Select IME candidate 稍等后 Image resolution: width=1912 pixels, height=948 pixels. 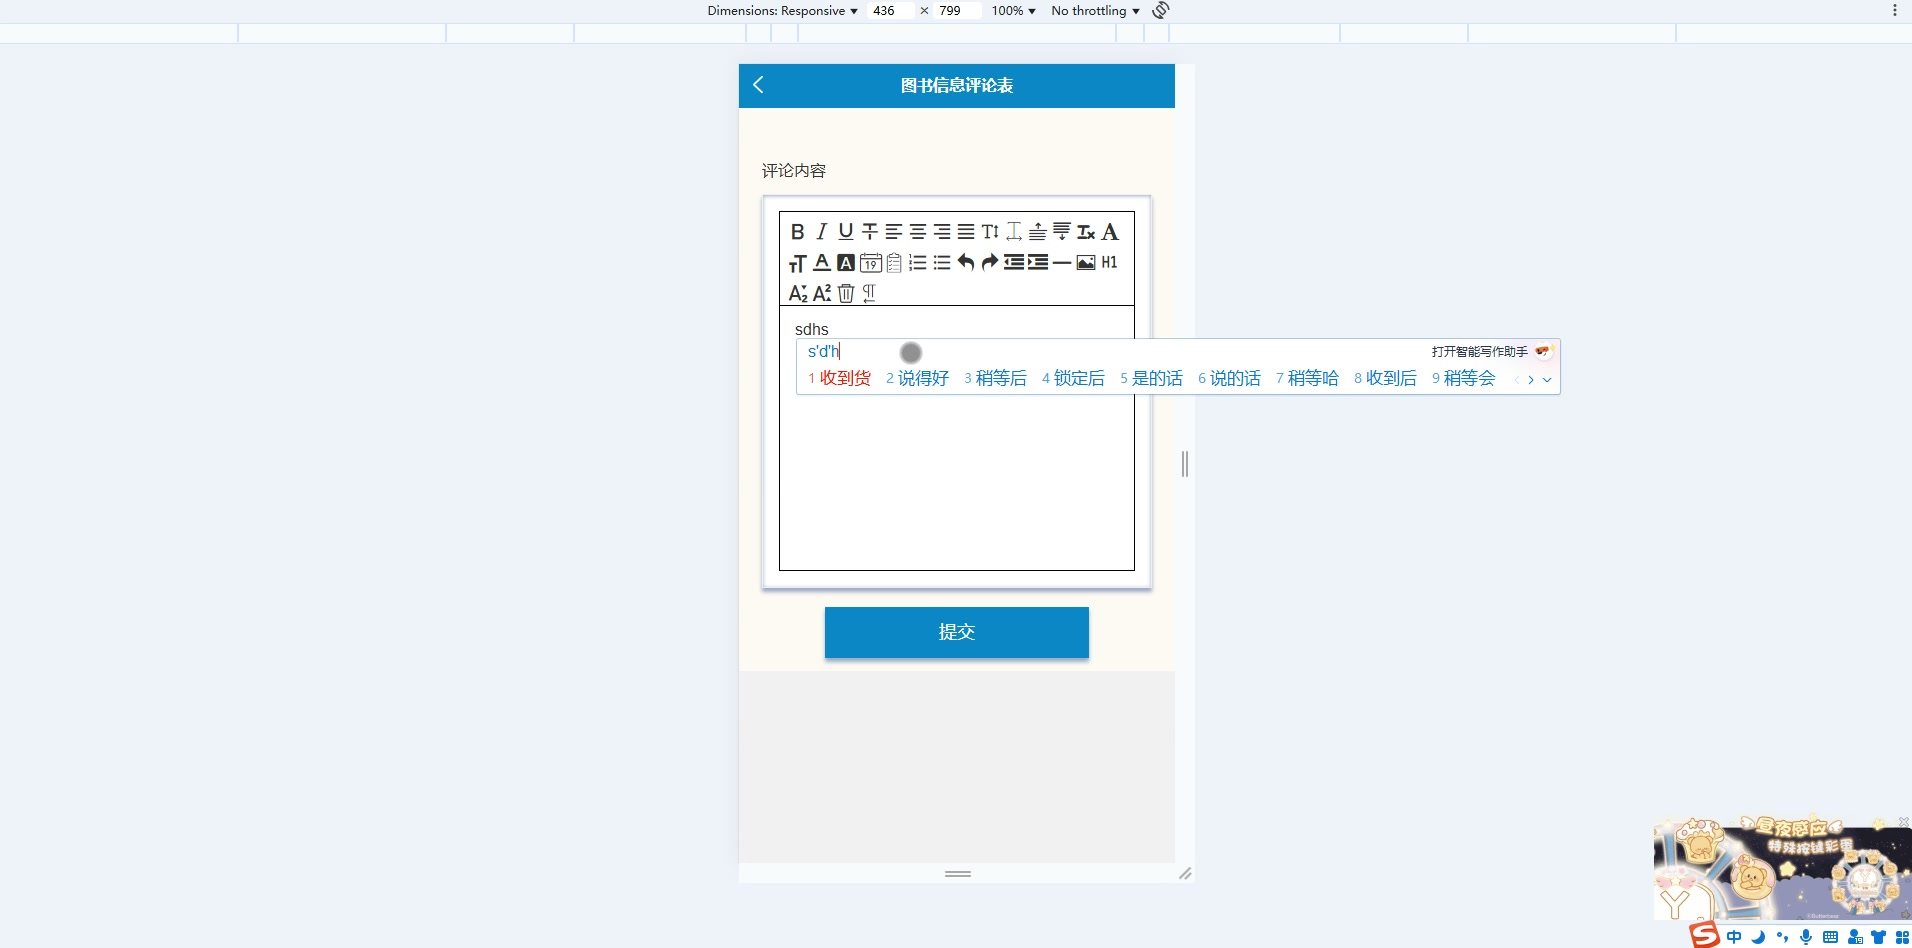click(995, 378)
